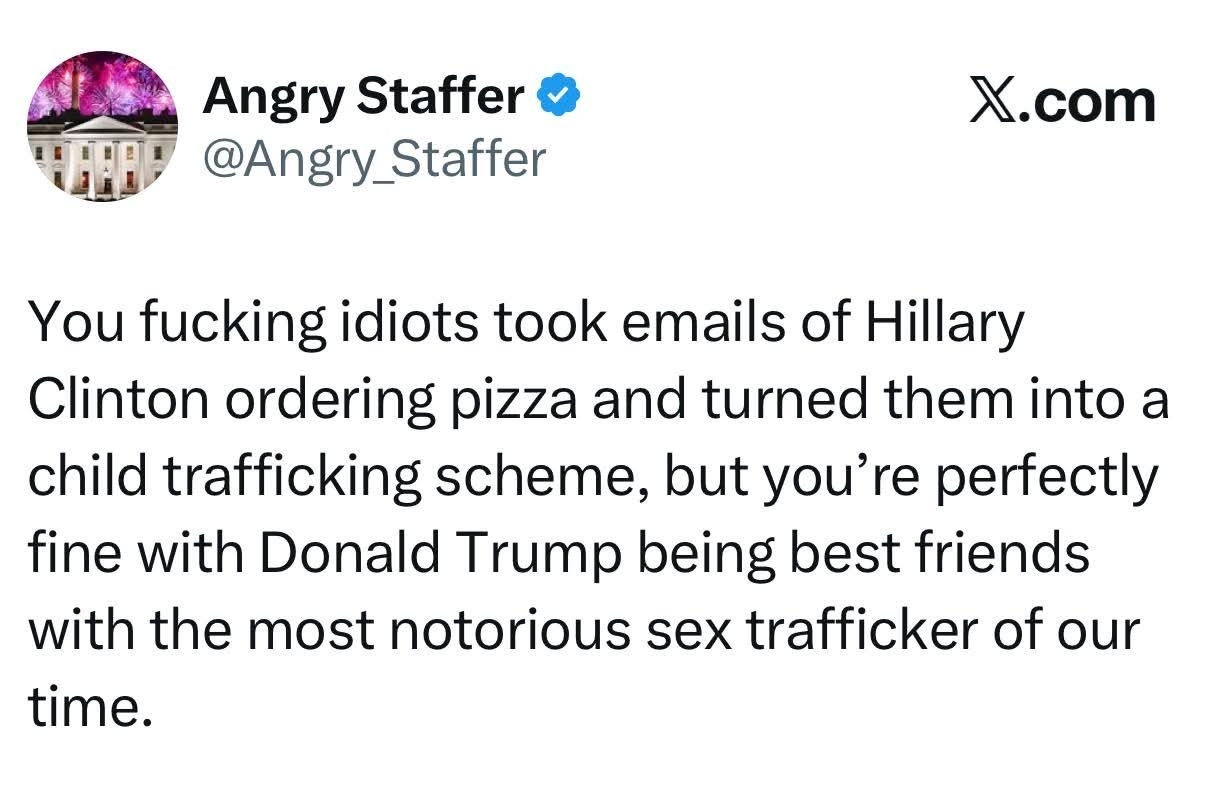Screen dimensions: 1206x797
Task: Click the blue verified checkmark badge
Action: point(557,98)
